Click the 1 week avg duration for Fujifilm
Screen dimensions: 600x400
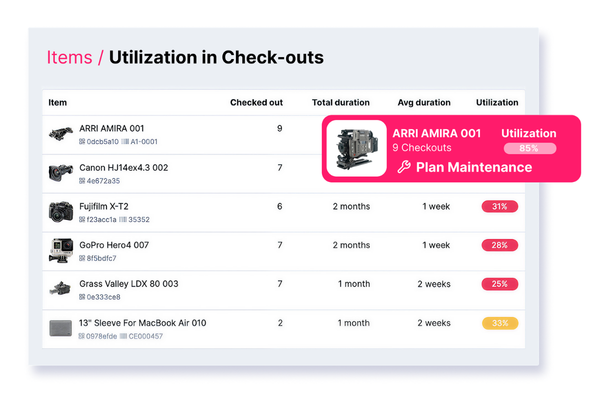tap(436, 207)
